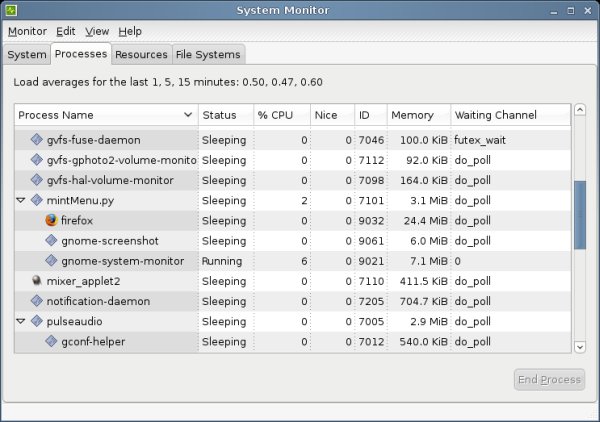Sort processes by Memory column header
Screen dimensions: 600x422
click(412, 115)
